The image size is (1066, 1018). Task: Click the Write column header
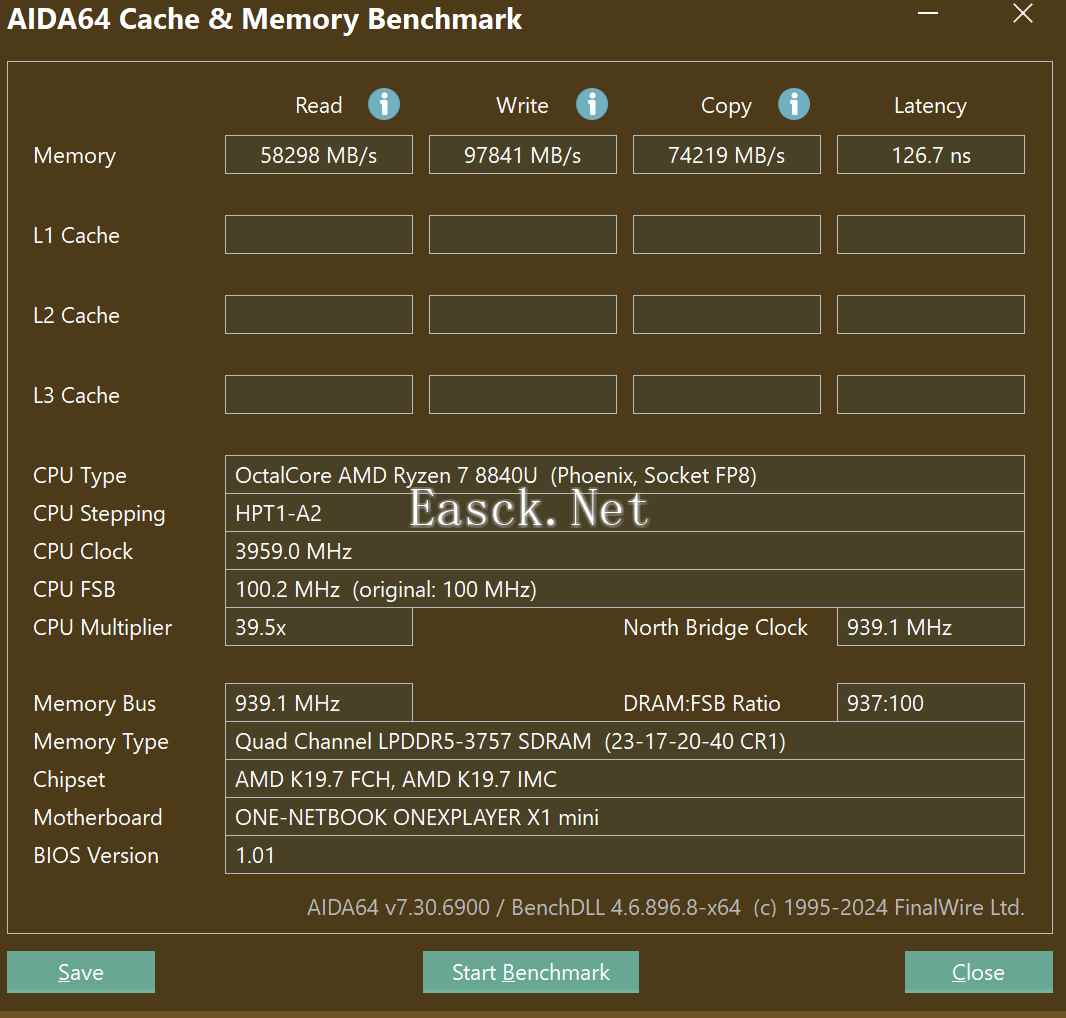522,105
